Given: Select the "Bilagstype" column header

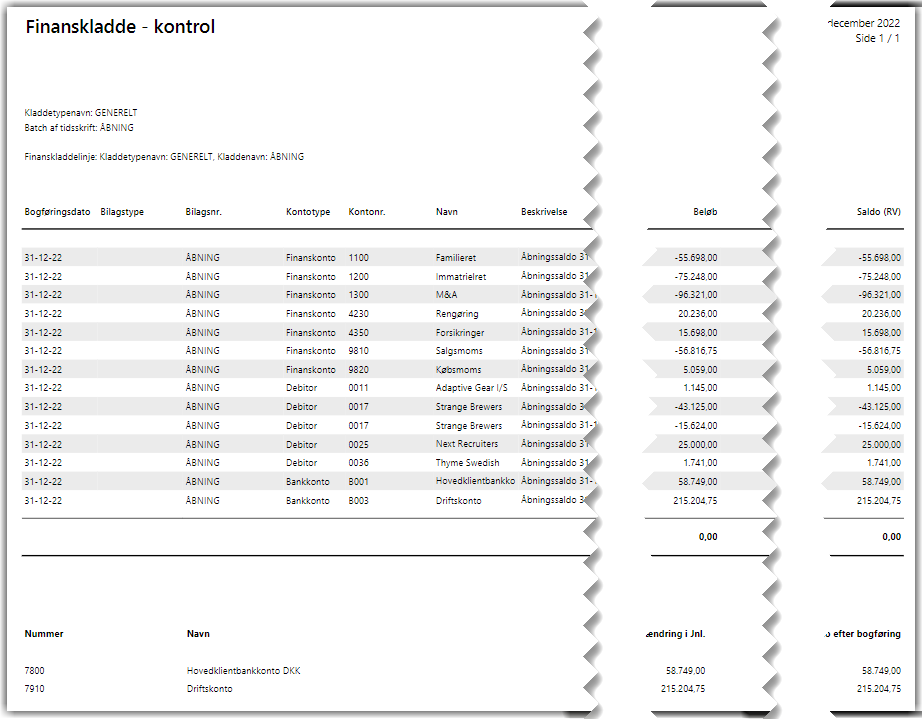Looking at the screenshot, I should tap(122, 212).
